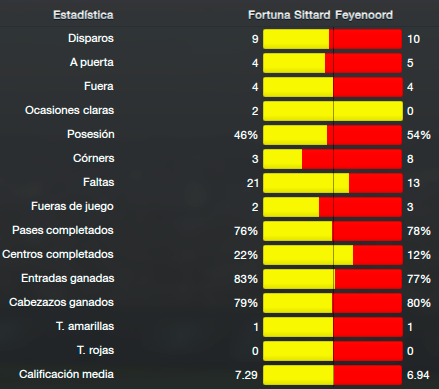Click the full yellow Ocasiones claras bar
This screenshot has height=389, width=439.
333,111
